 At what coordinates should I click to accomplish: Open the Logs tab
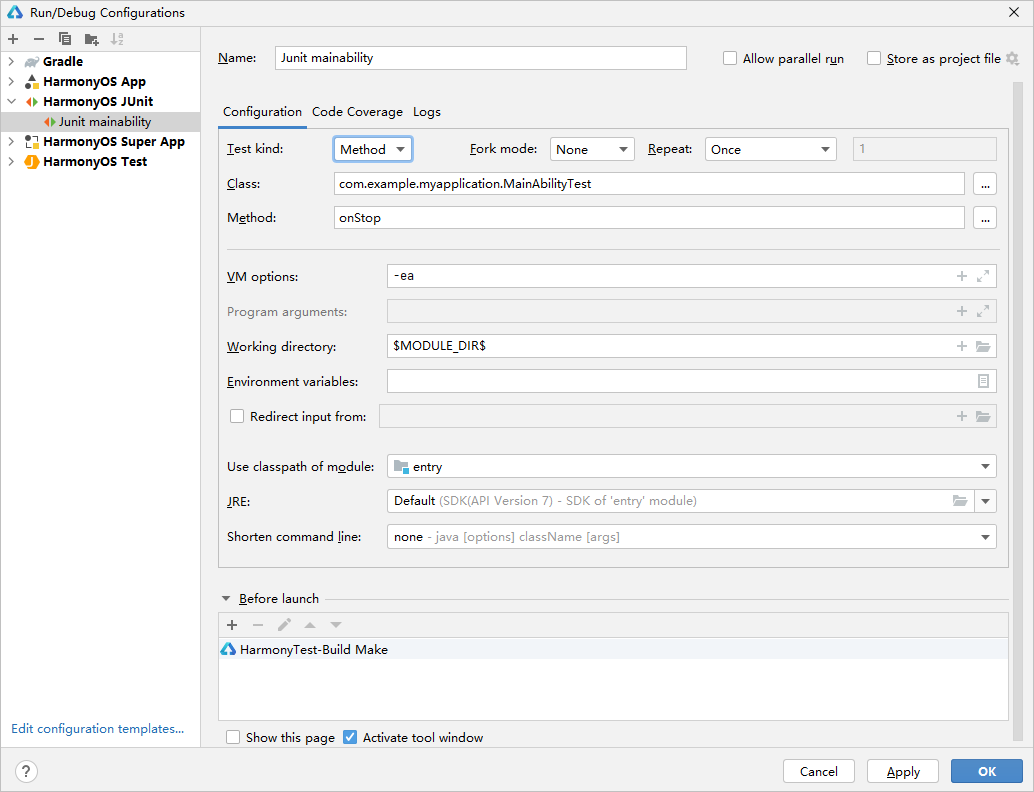tap(427, 112)
